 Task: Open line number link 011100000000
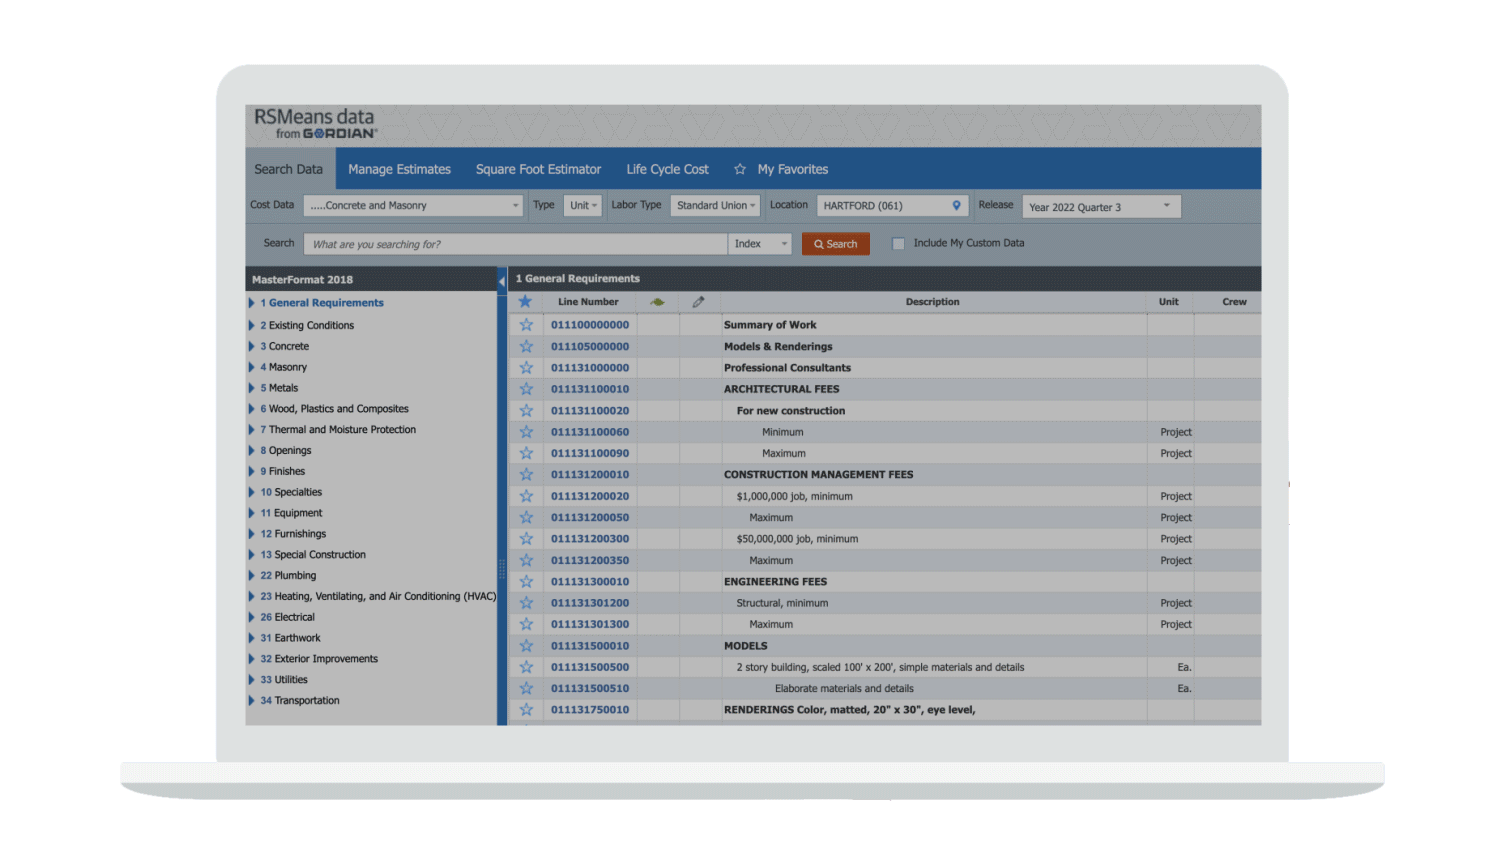tap(590, 325)
